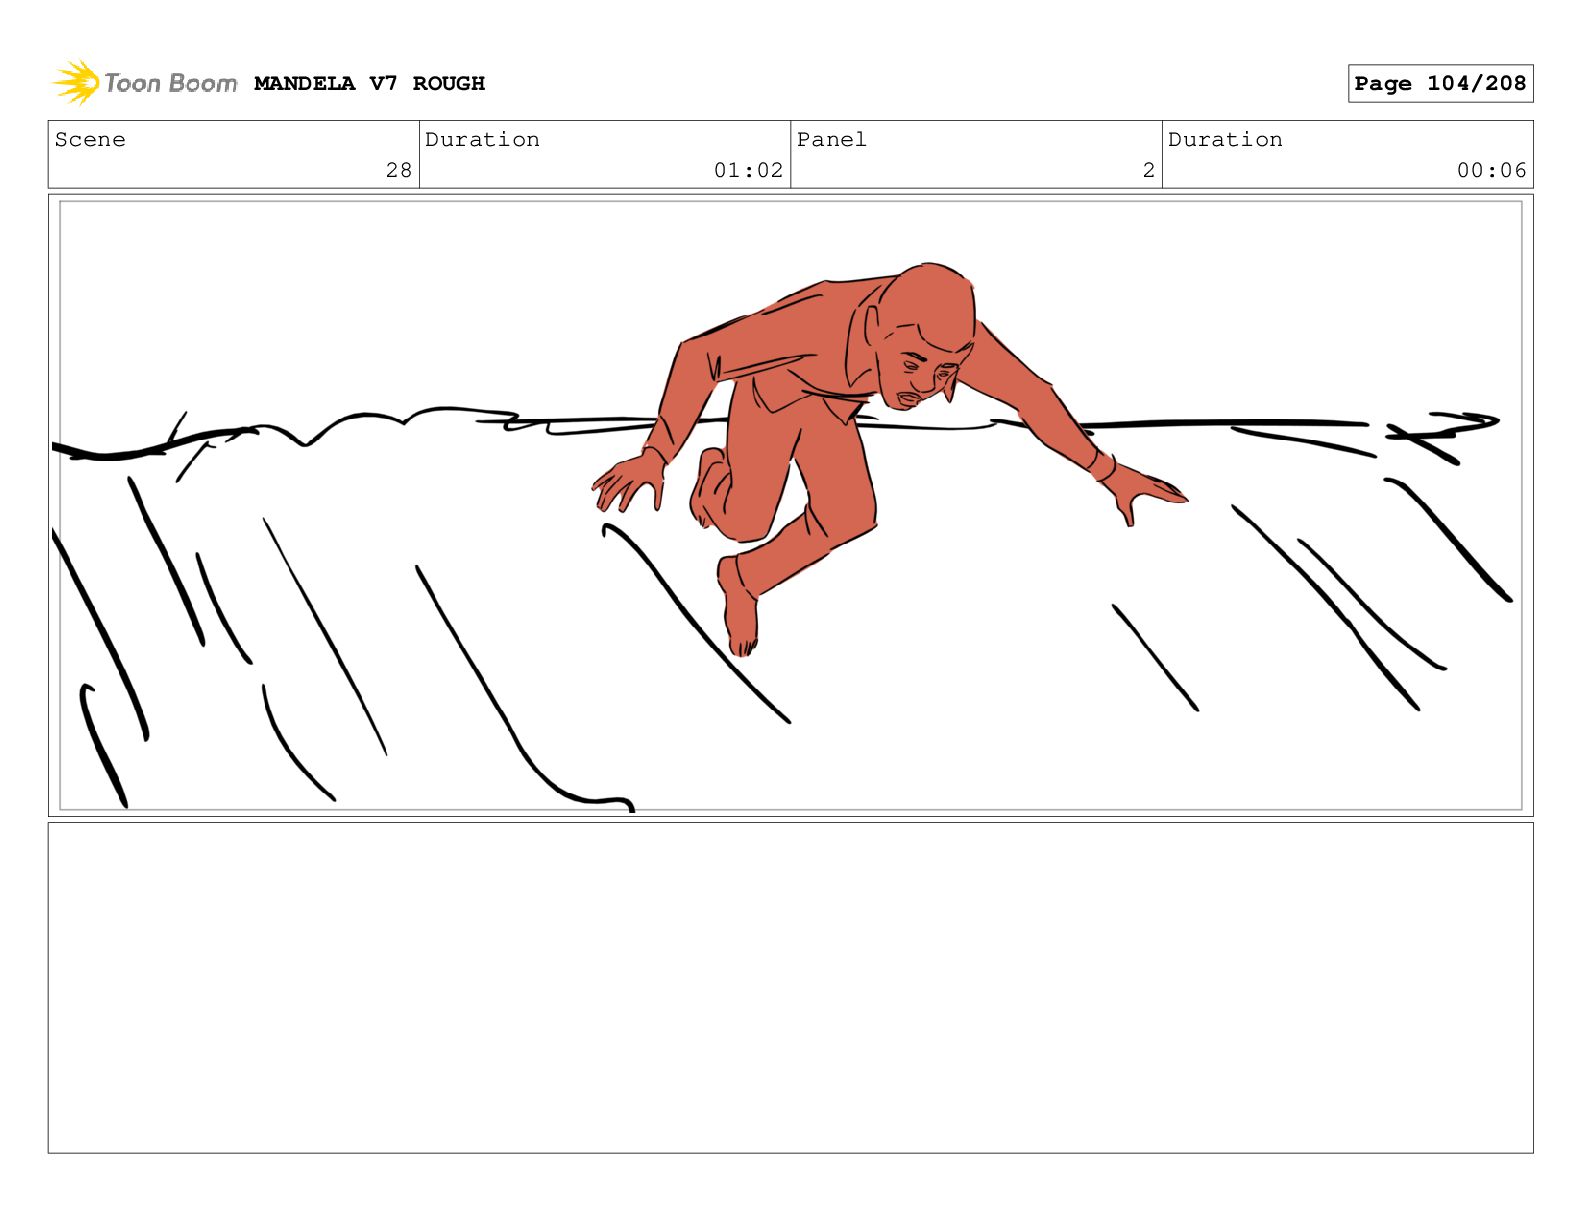Click the Toon Boom logo
1582x1225 pixels.
point(145,83)
